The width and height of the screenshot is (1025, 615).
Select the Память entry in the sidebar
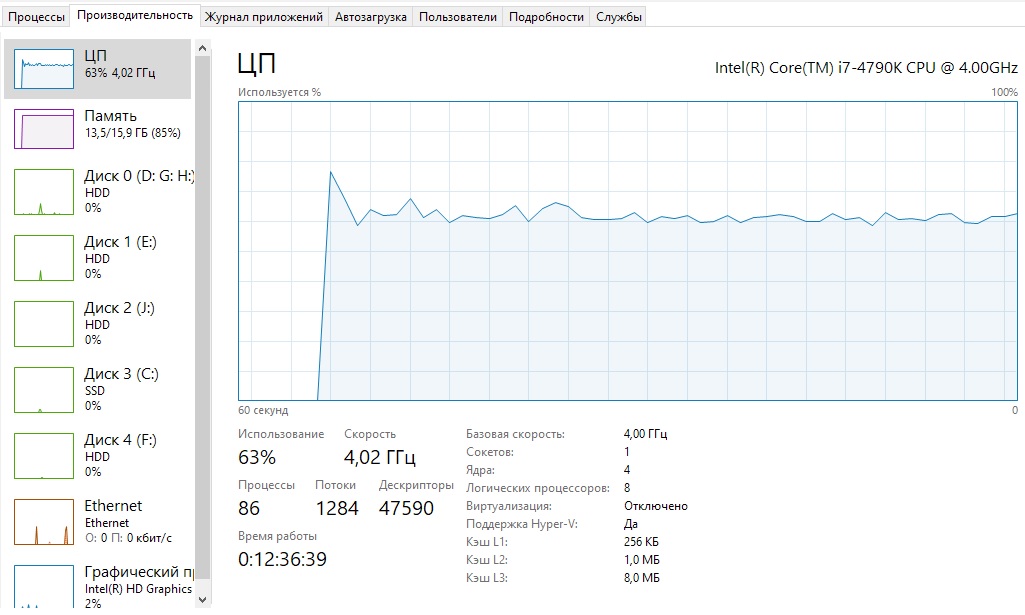(97, 129)
